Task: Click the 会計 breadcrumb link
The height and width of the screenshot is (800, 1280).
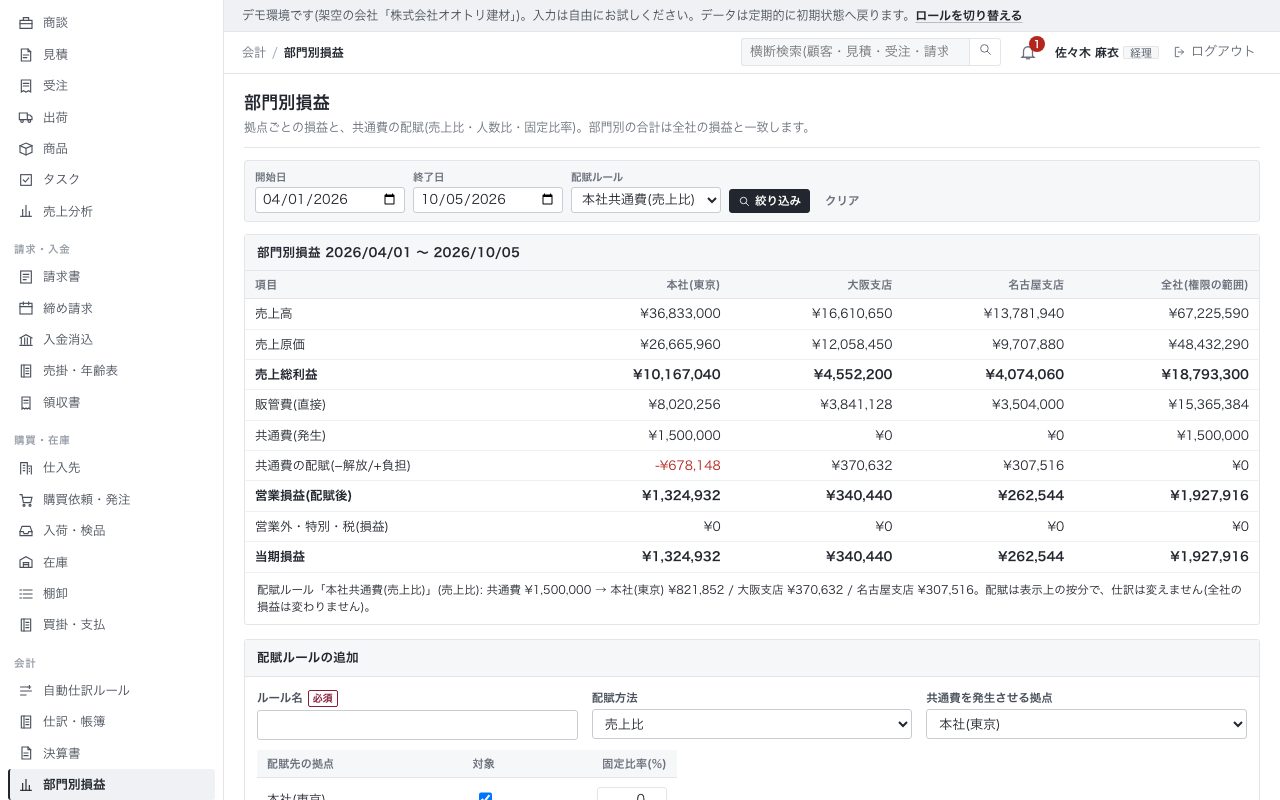Action: (254, 52)
